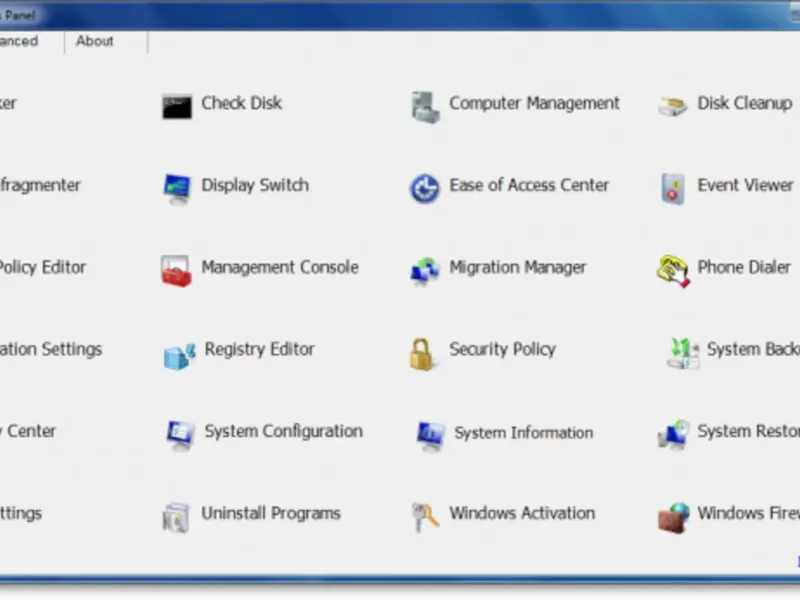
Task: Click the System Restore icon
Action: 673,435
